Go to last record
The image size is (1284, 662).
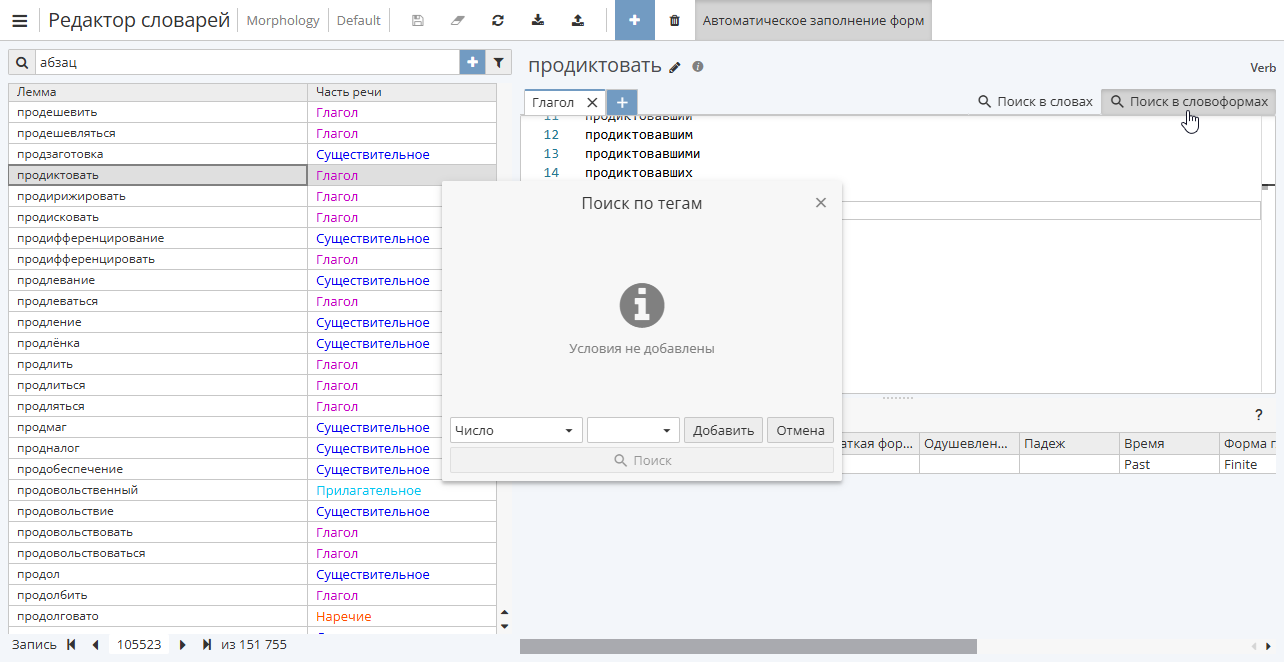pos(207,645)
